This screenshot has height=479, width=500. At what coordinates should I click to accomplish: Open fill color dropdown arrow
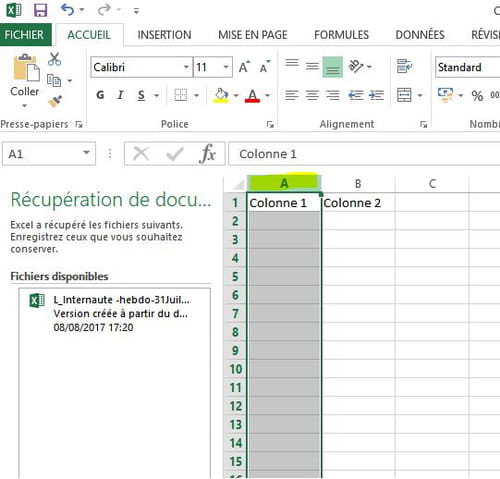point(236,95)
